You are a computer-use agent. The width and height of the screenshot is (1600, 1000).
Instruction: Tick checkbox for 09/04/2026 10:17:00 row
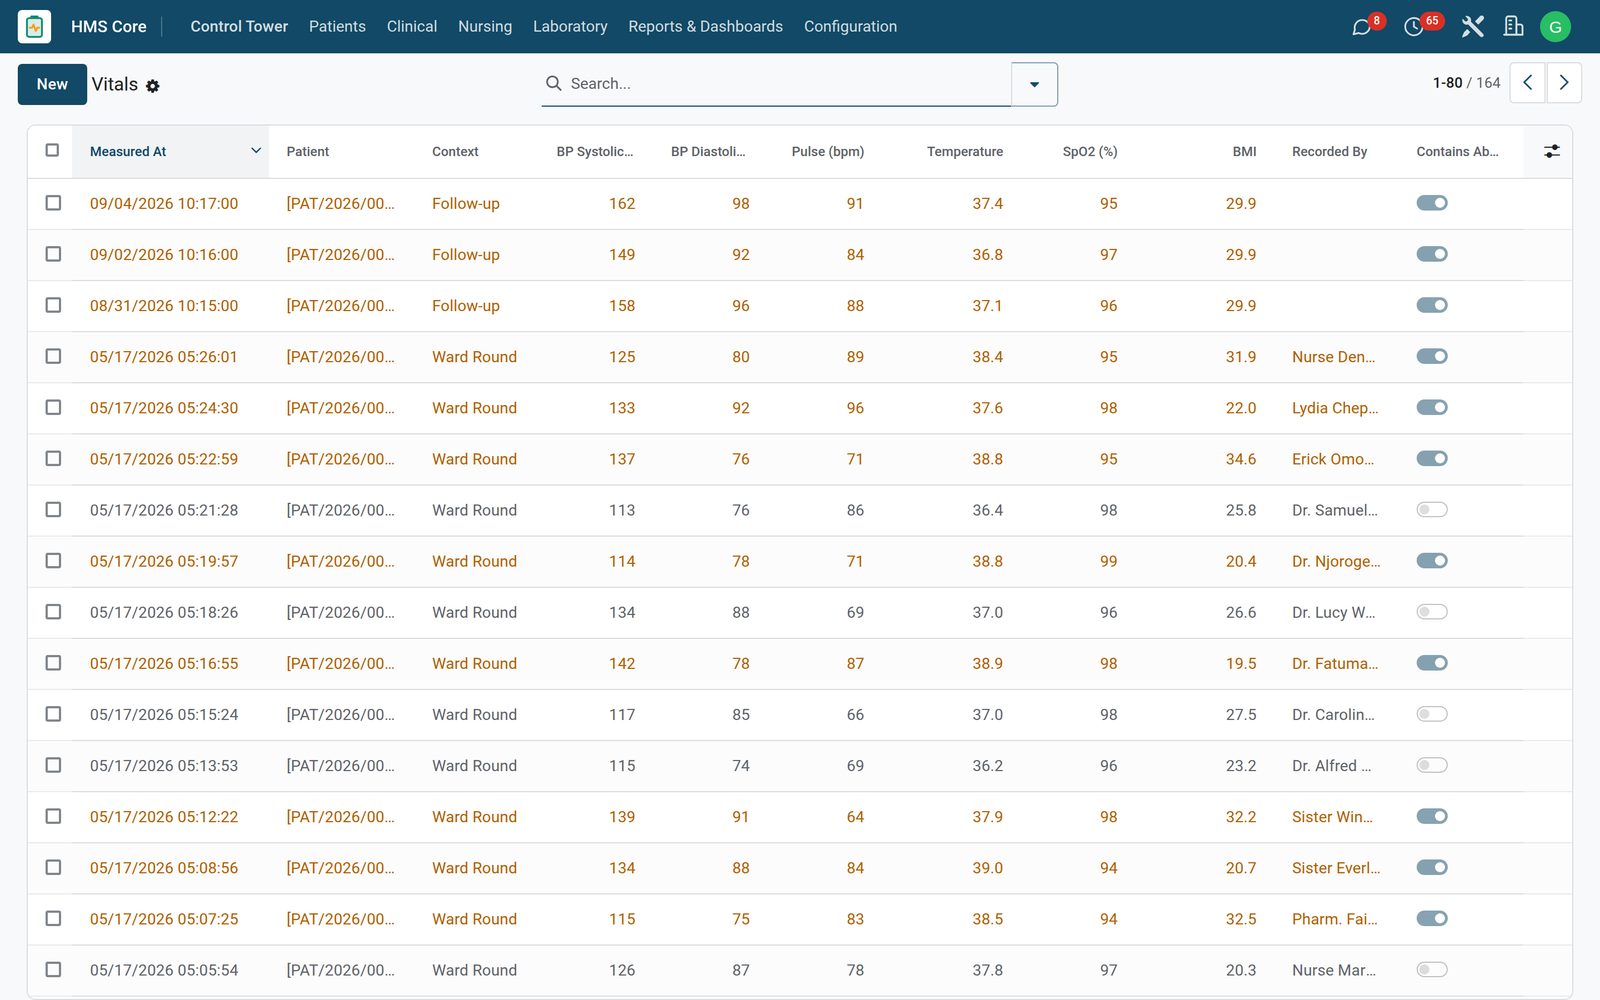(53, 203)
